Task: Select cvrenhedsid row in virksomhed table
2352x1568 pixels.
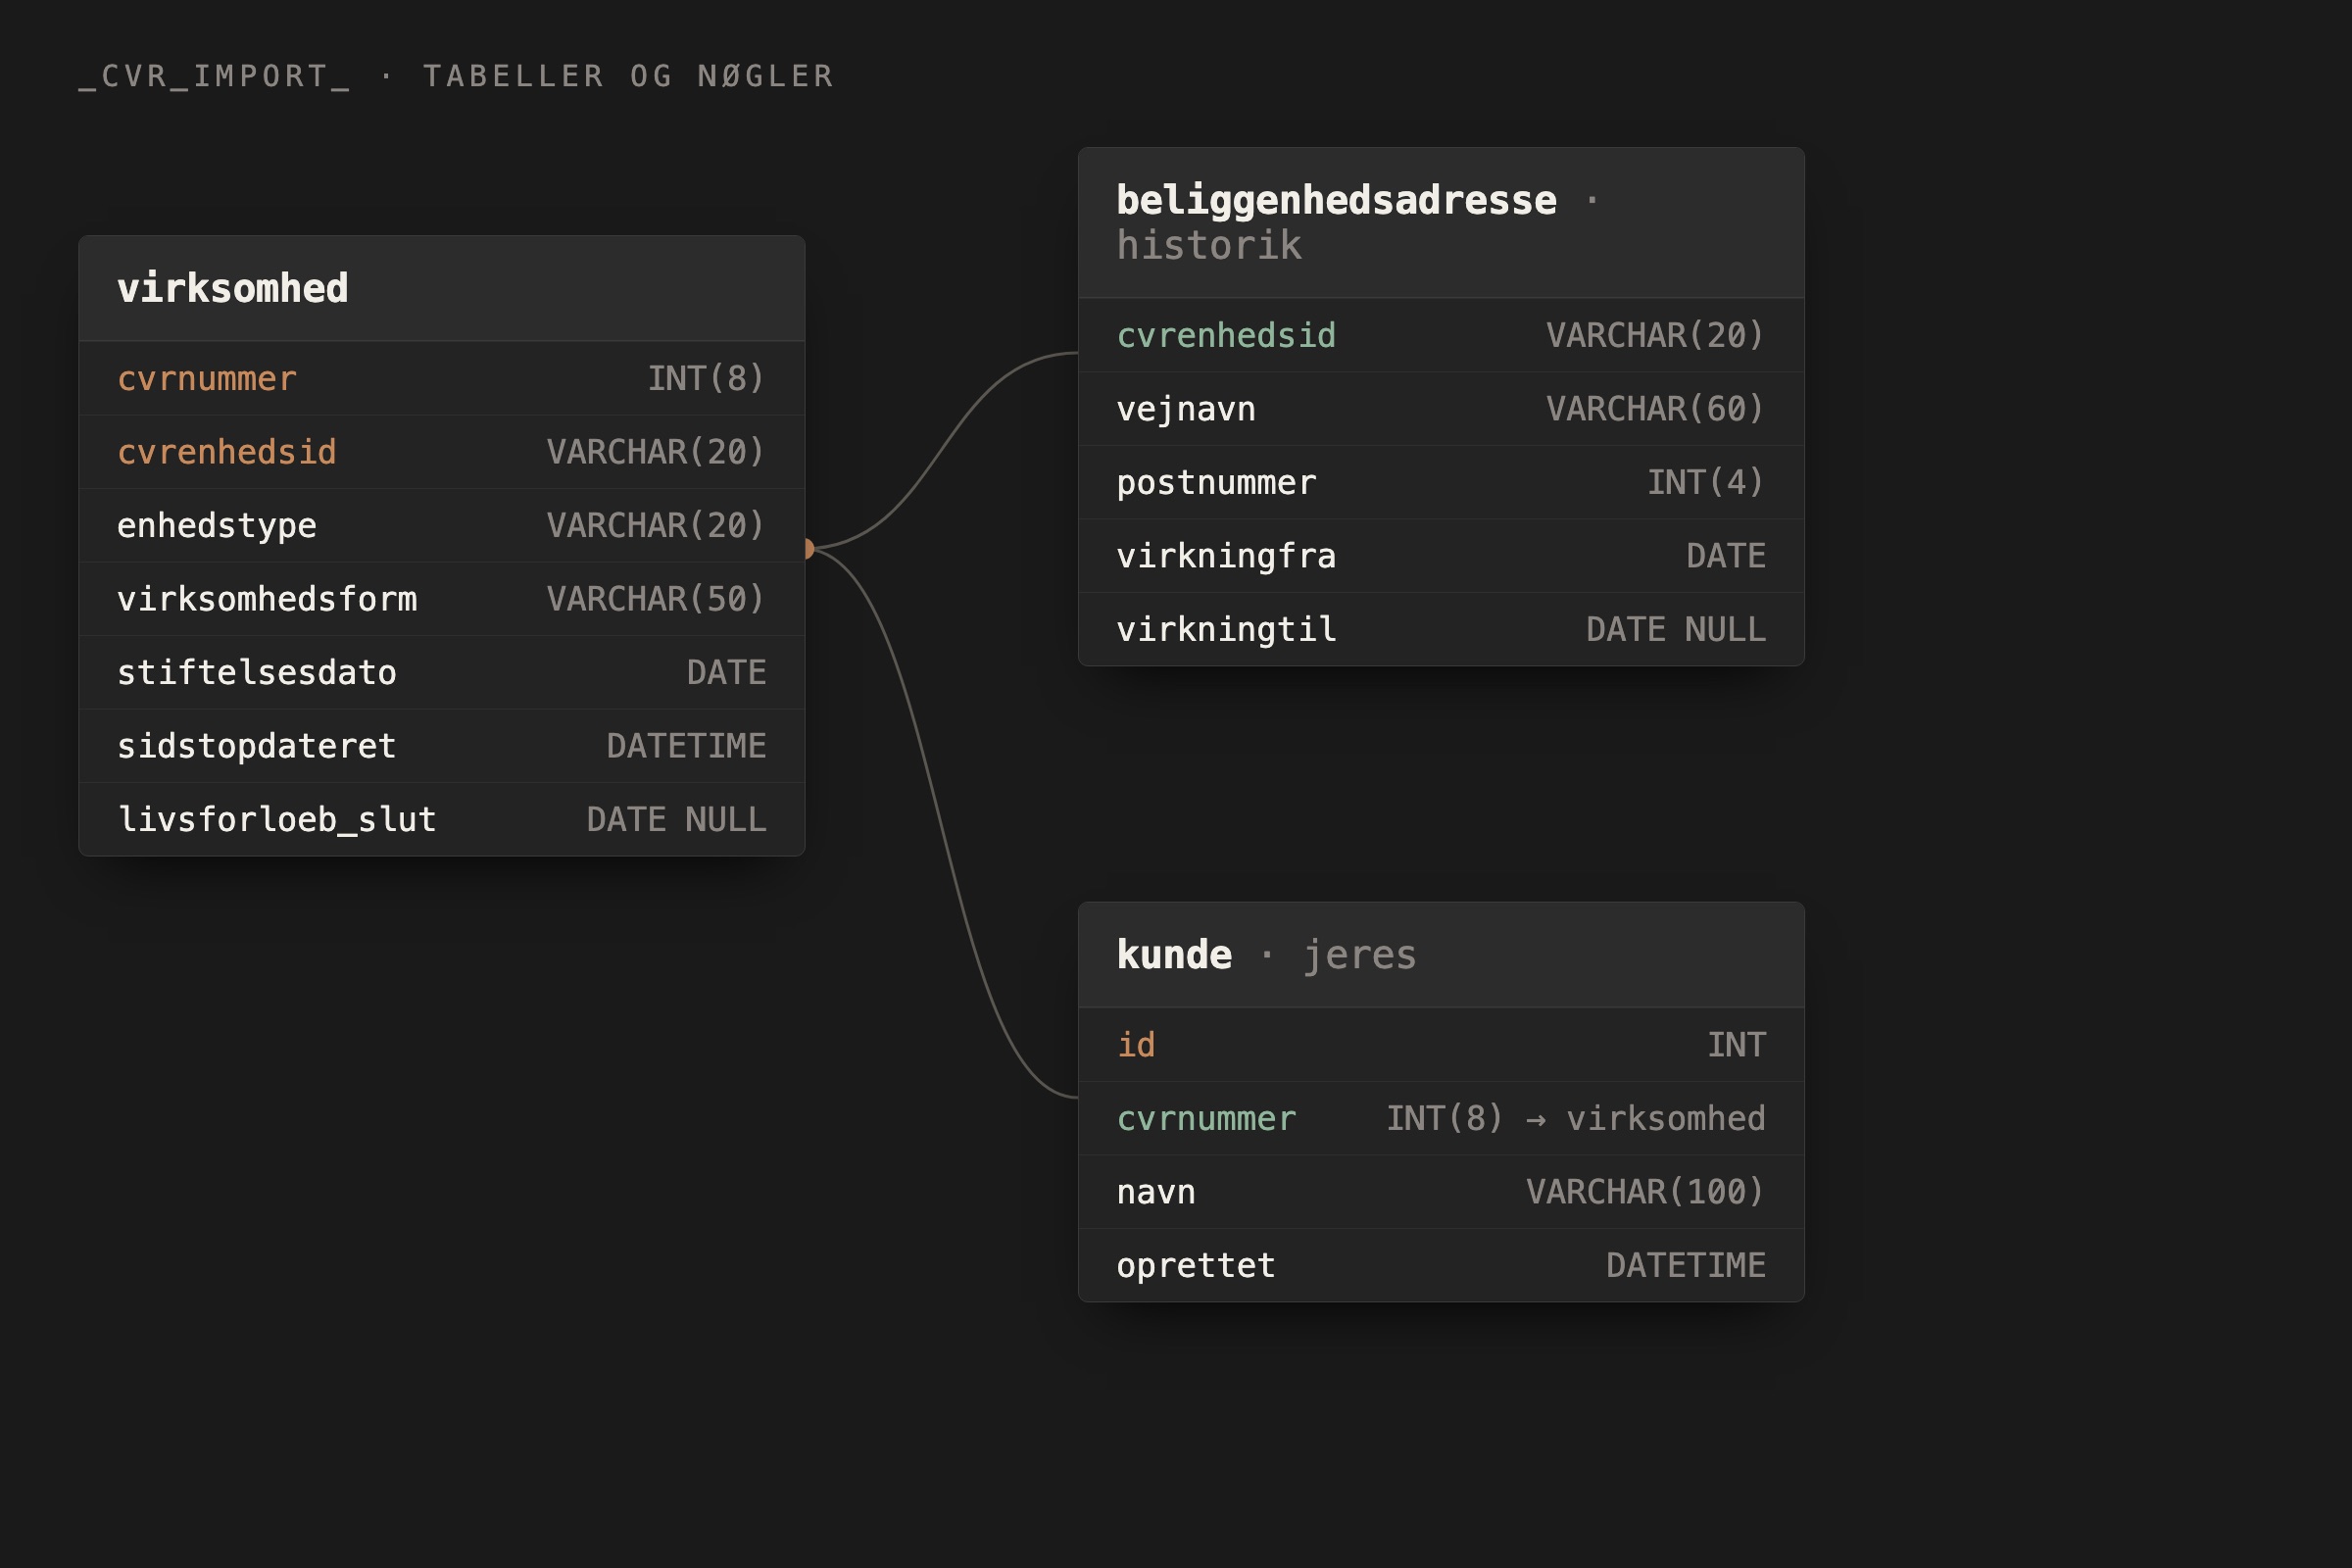Action: (x=442, y=452)
